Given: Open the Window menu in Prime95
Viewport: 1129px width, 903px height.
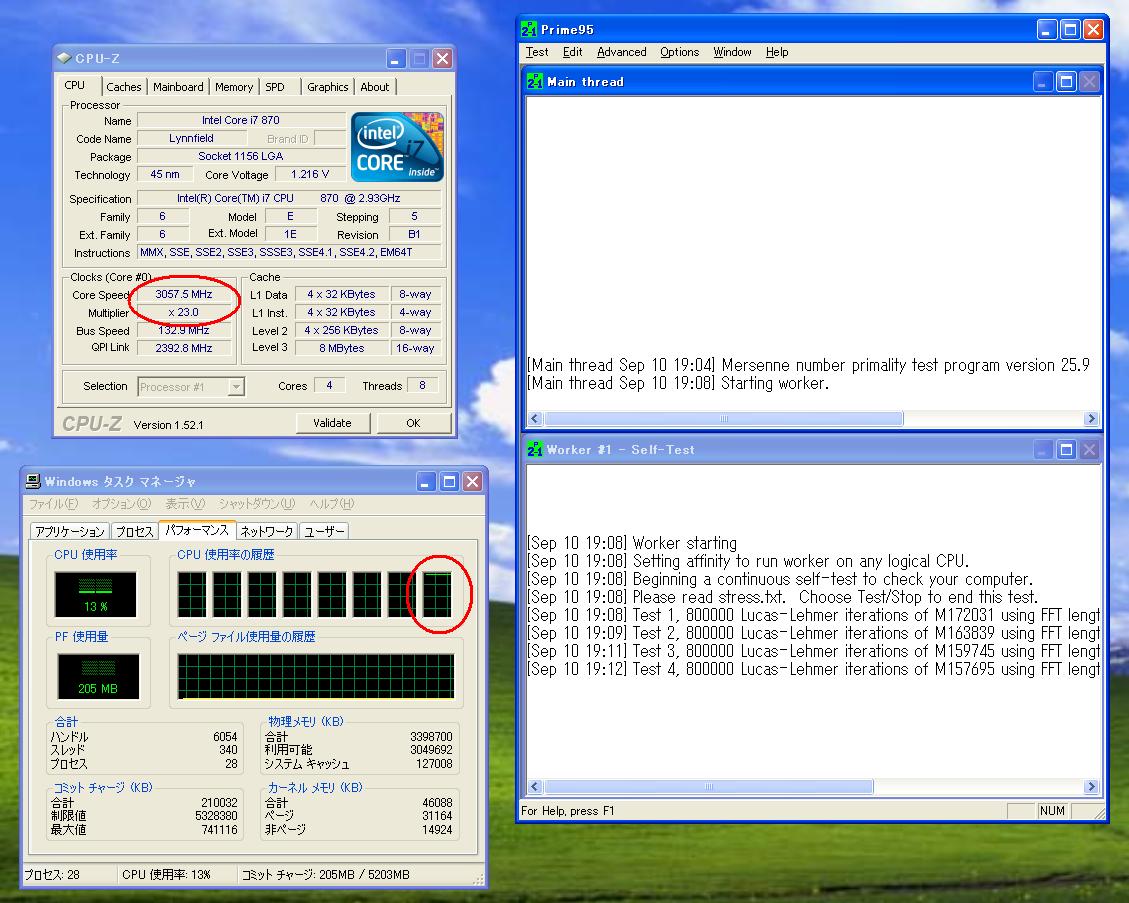Looking at the screenshot, I should (x=732, y=52).
